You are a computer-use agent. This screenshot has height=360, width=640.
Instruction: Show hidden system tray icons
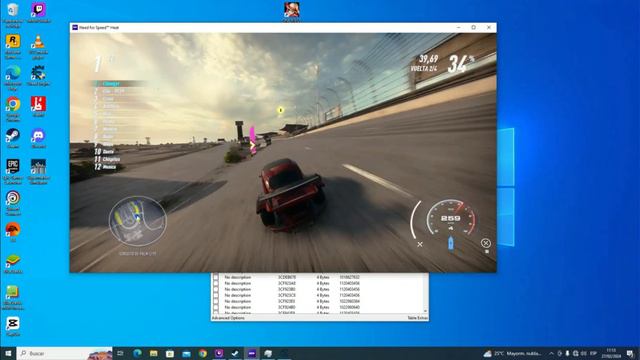[551, 353]
